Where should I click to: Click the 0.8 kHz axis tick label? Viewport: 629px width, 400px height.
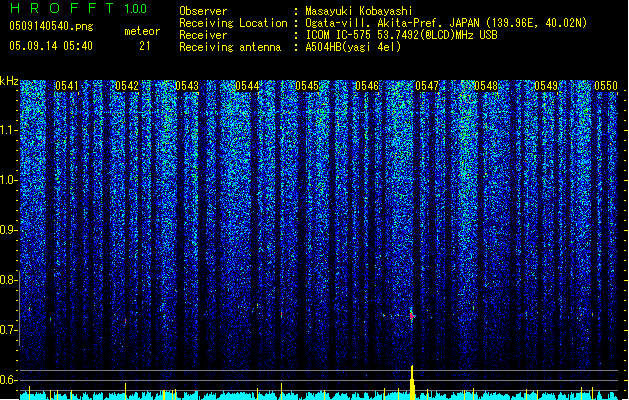click(x=8, y=280)
